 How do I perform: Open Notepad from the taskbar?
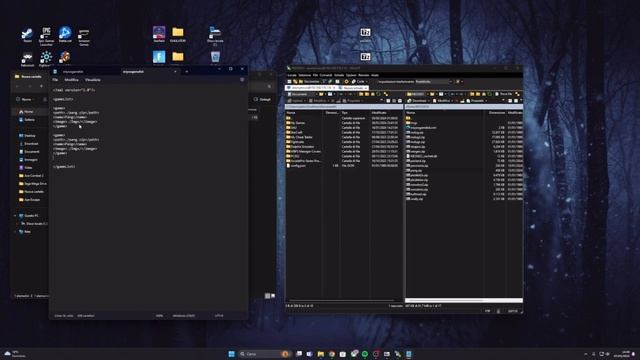[409, 354]
